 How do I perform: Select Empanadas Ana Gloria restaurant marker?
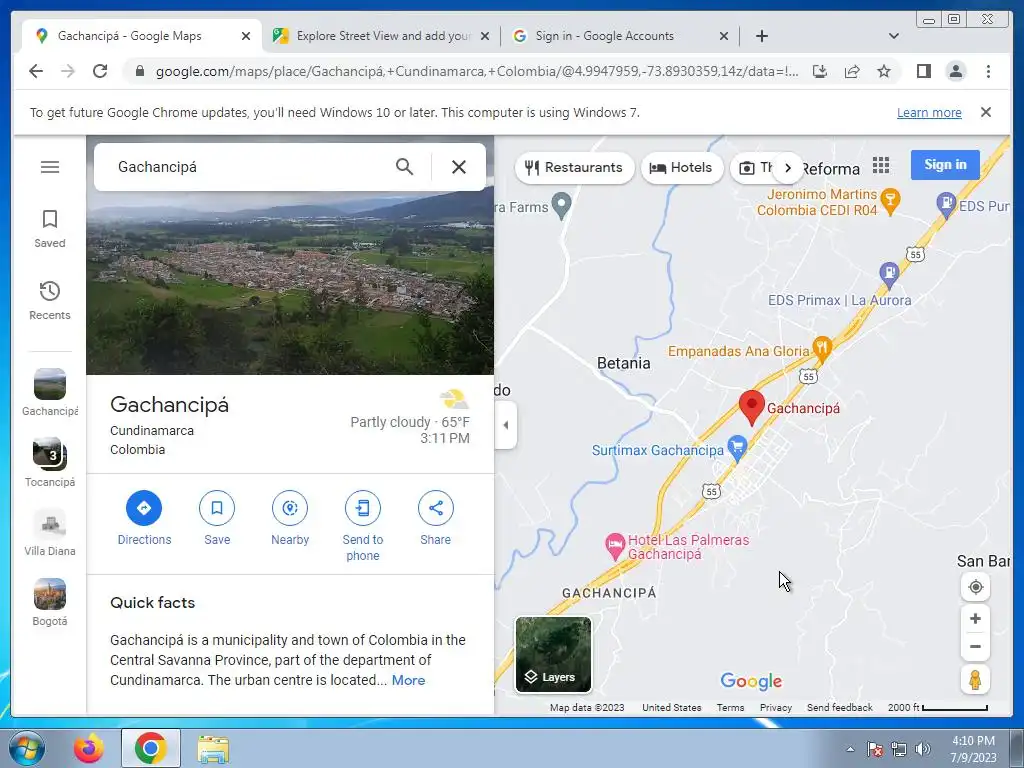tap(822, 349)
